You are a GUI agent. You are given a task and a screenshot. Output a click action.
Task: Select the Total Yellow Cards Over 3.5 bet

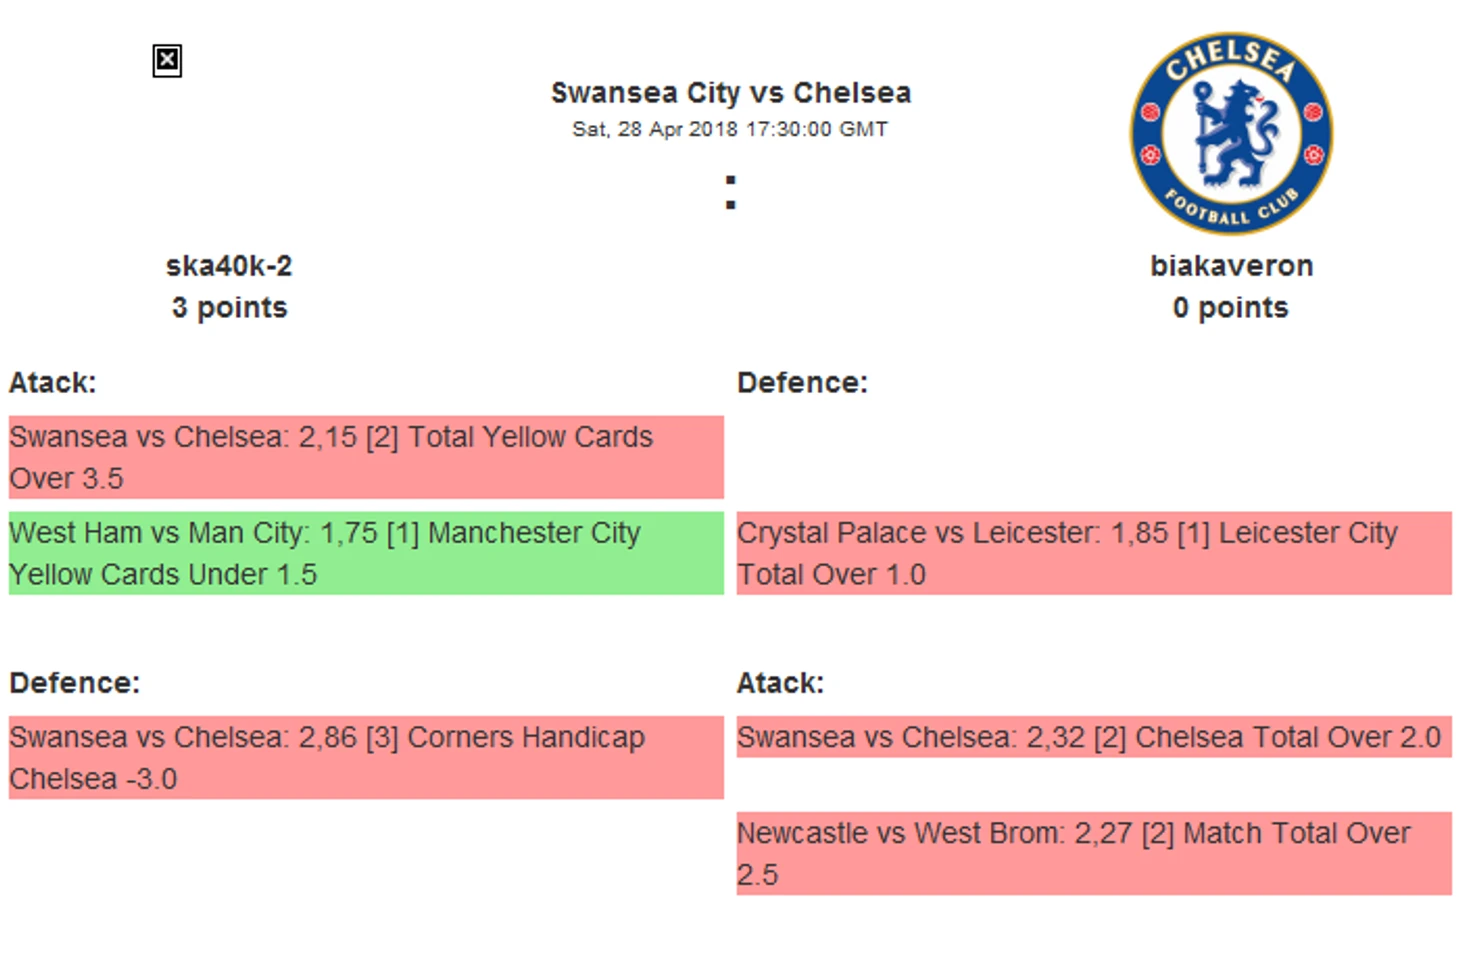click(366, 457)
